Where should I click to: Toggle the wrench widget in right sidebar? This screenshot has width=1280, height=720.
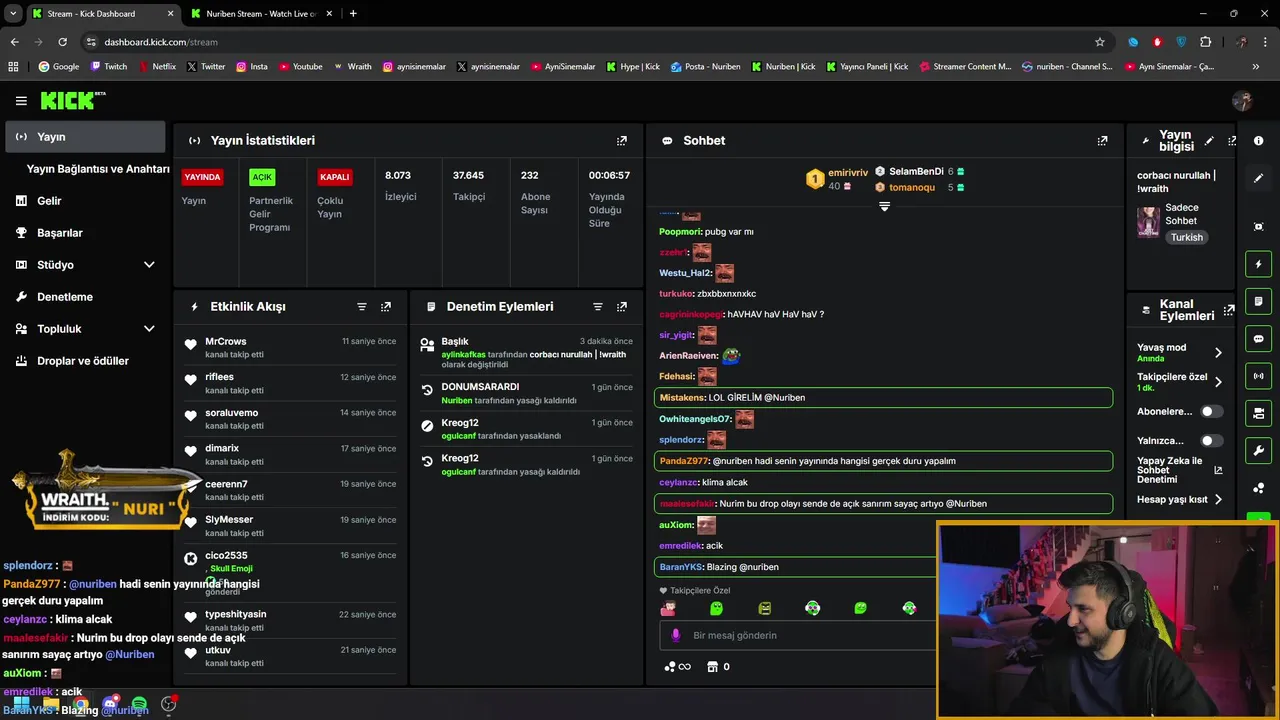point(1259,450)
